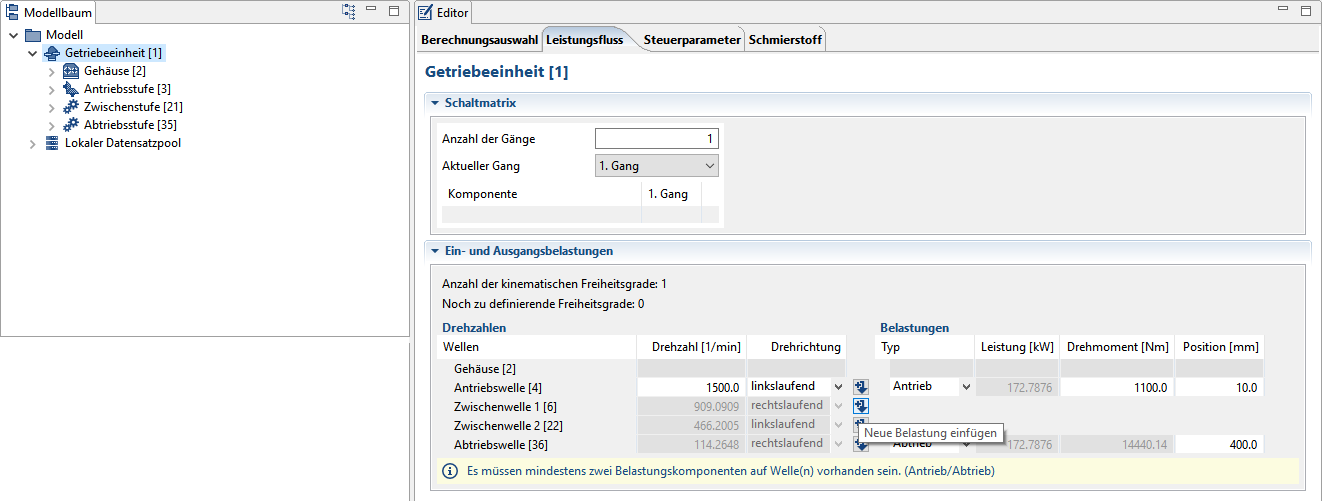Open the Steuerparameter tab
The image size is (1322, 501).
point(692,40)
